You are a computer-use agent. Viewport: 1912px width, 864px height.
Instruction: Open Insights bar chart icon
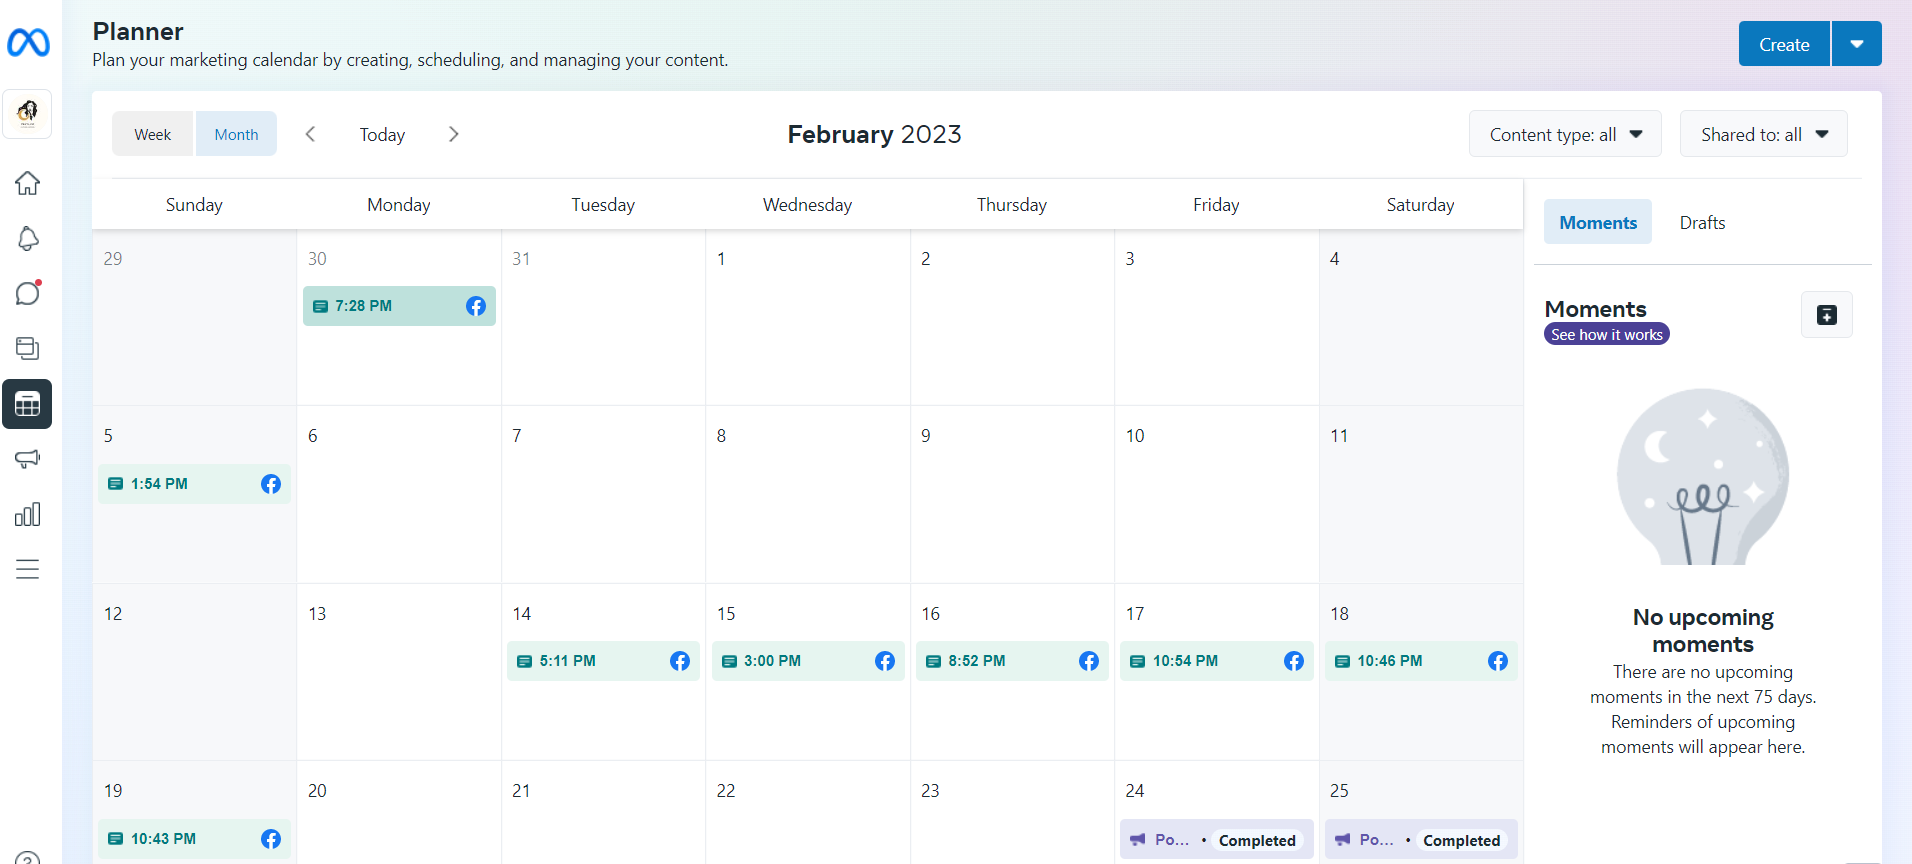27,514
